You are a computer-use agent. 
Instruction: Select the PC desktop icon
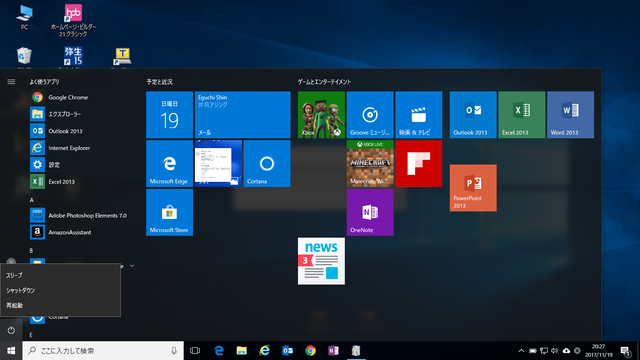(x=24, y=17)
